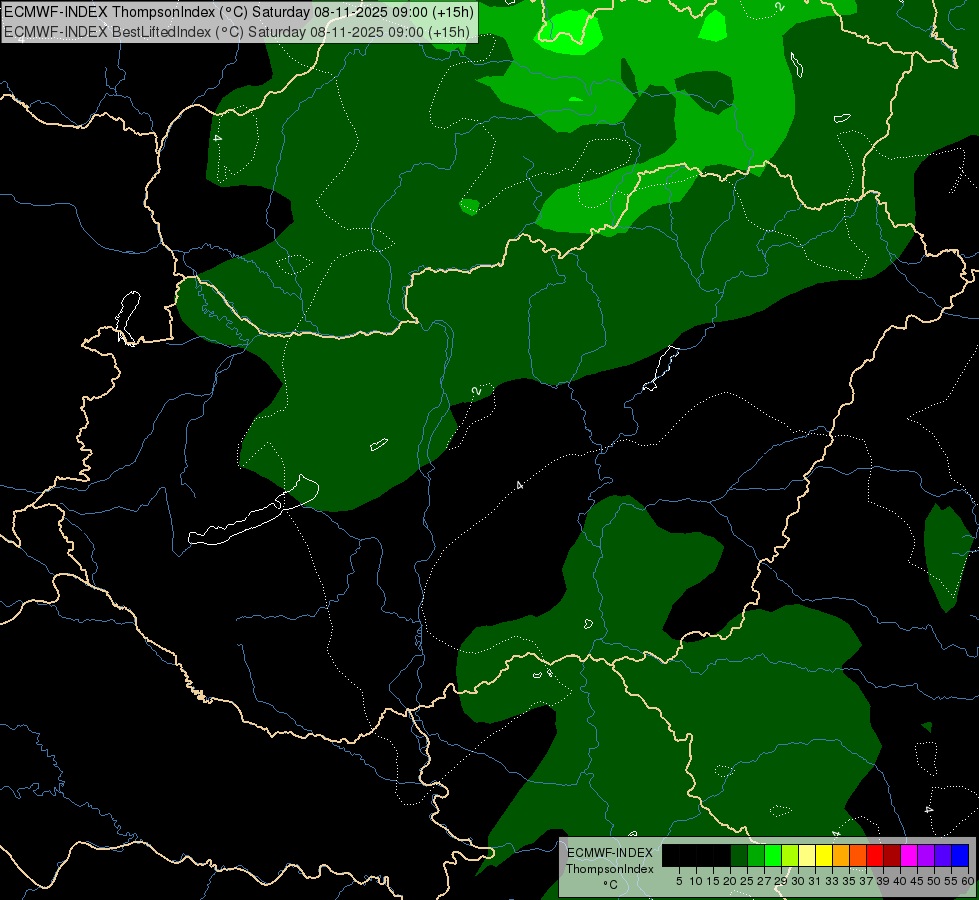
Task: Click the legend tick label 25
Action: click(747, 881)
